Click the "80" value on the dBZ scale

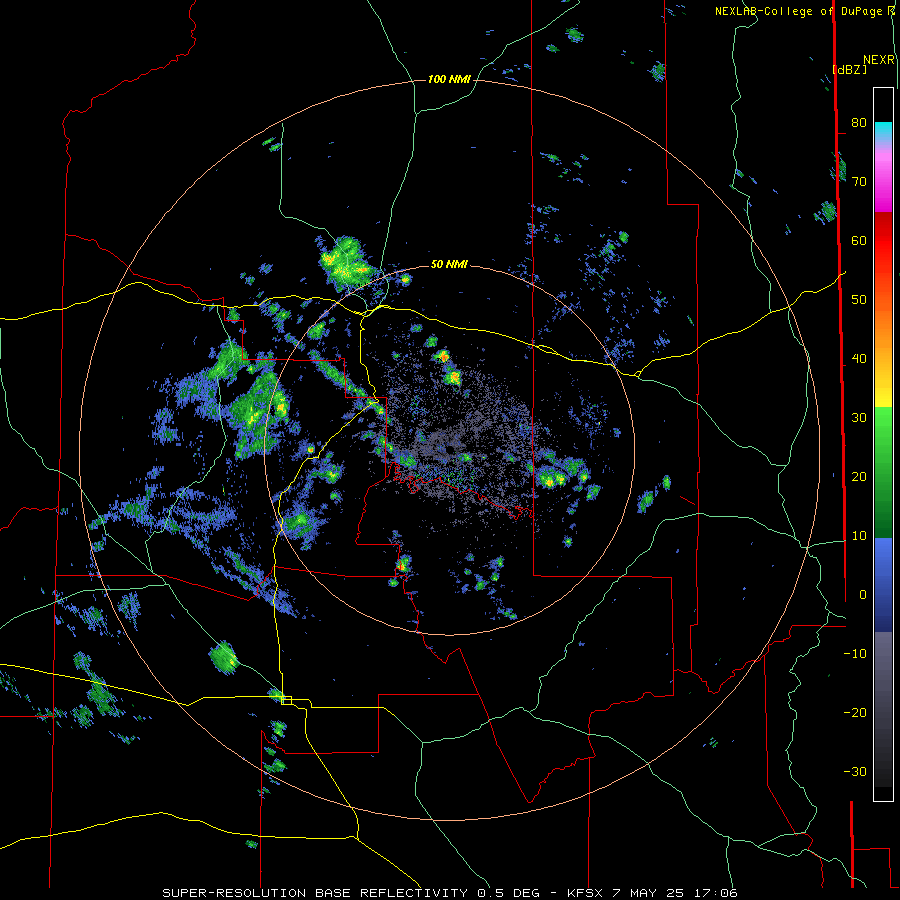[859, 123]
